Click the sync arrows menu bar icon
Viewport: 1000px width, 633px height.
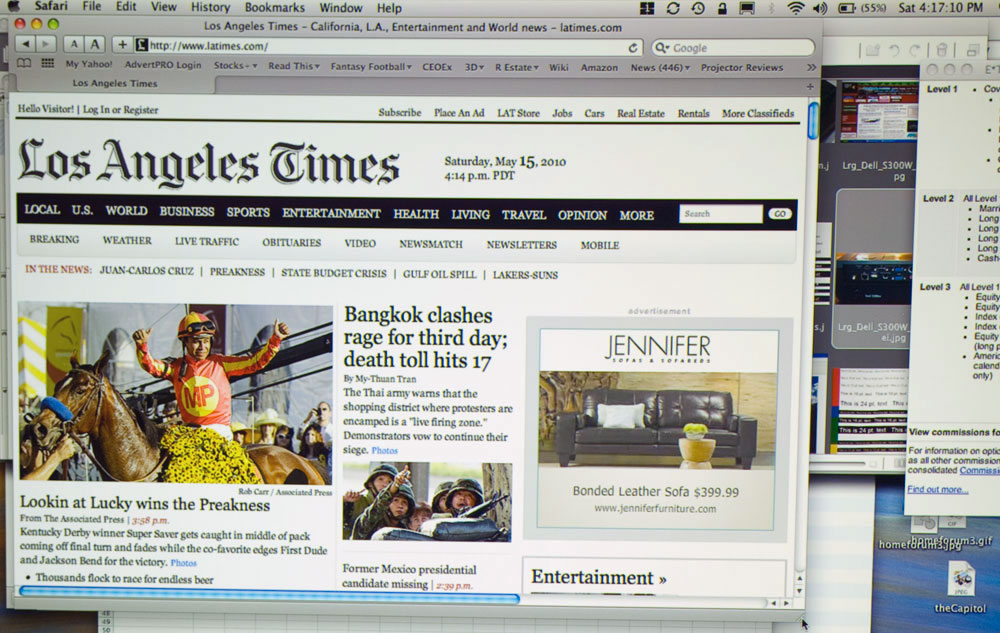tap(673, 8)
